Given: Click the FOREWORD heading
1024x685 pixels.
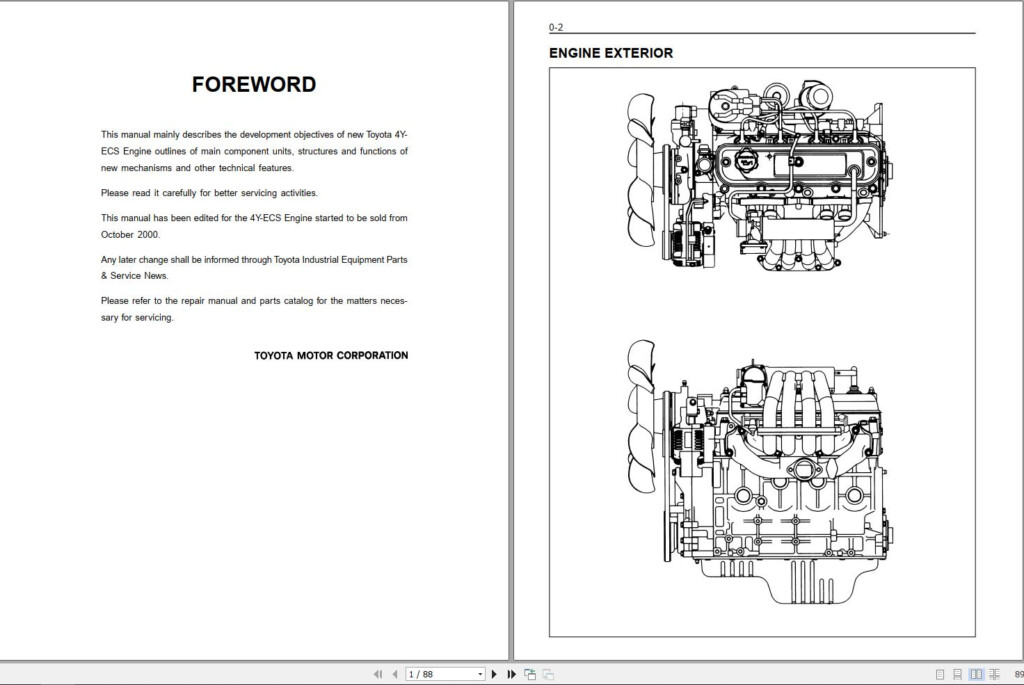Looking at the screenshot, I should click(x=254, y=84).
